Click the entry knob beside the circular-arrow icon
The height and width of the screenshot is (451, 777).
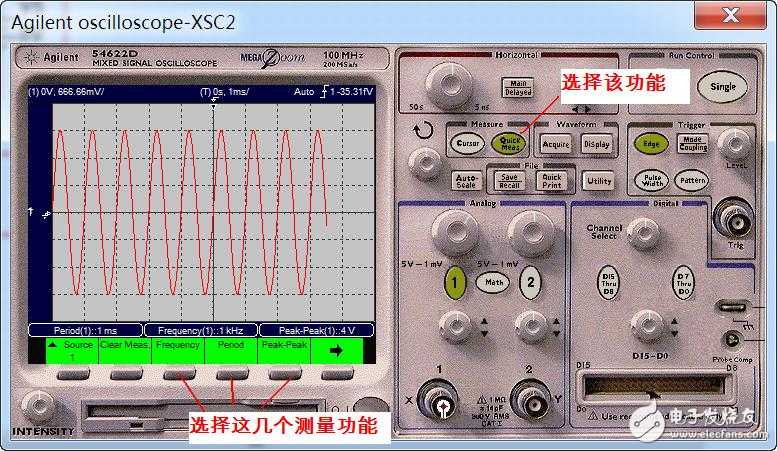tap(425, 165)
